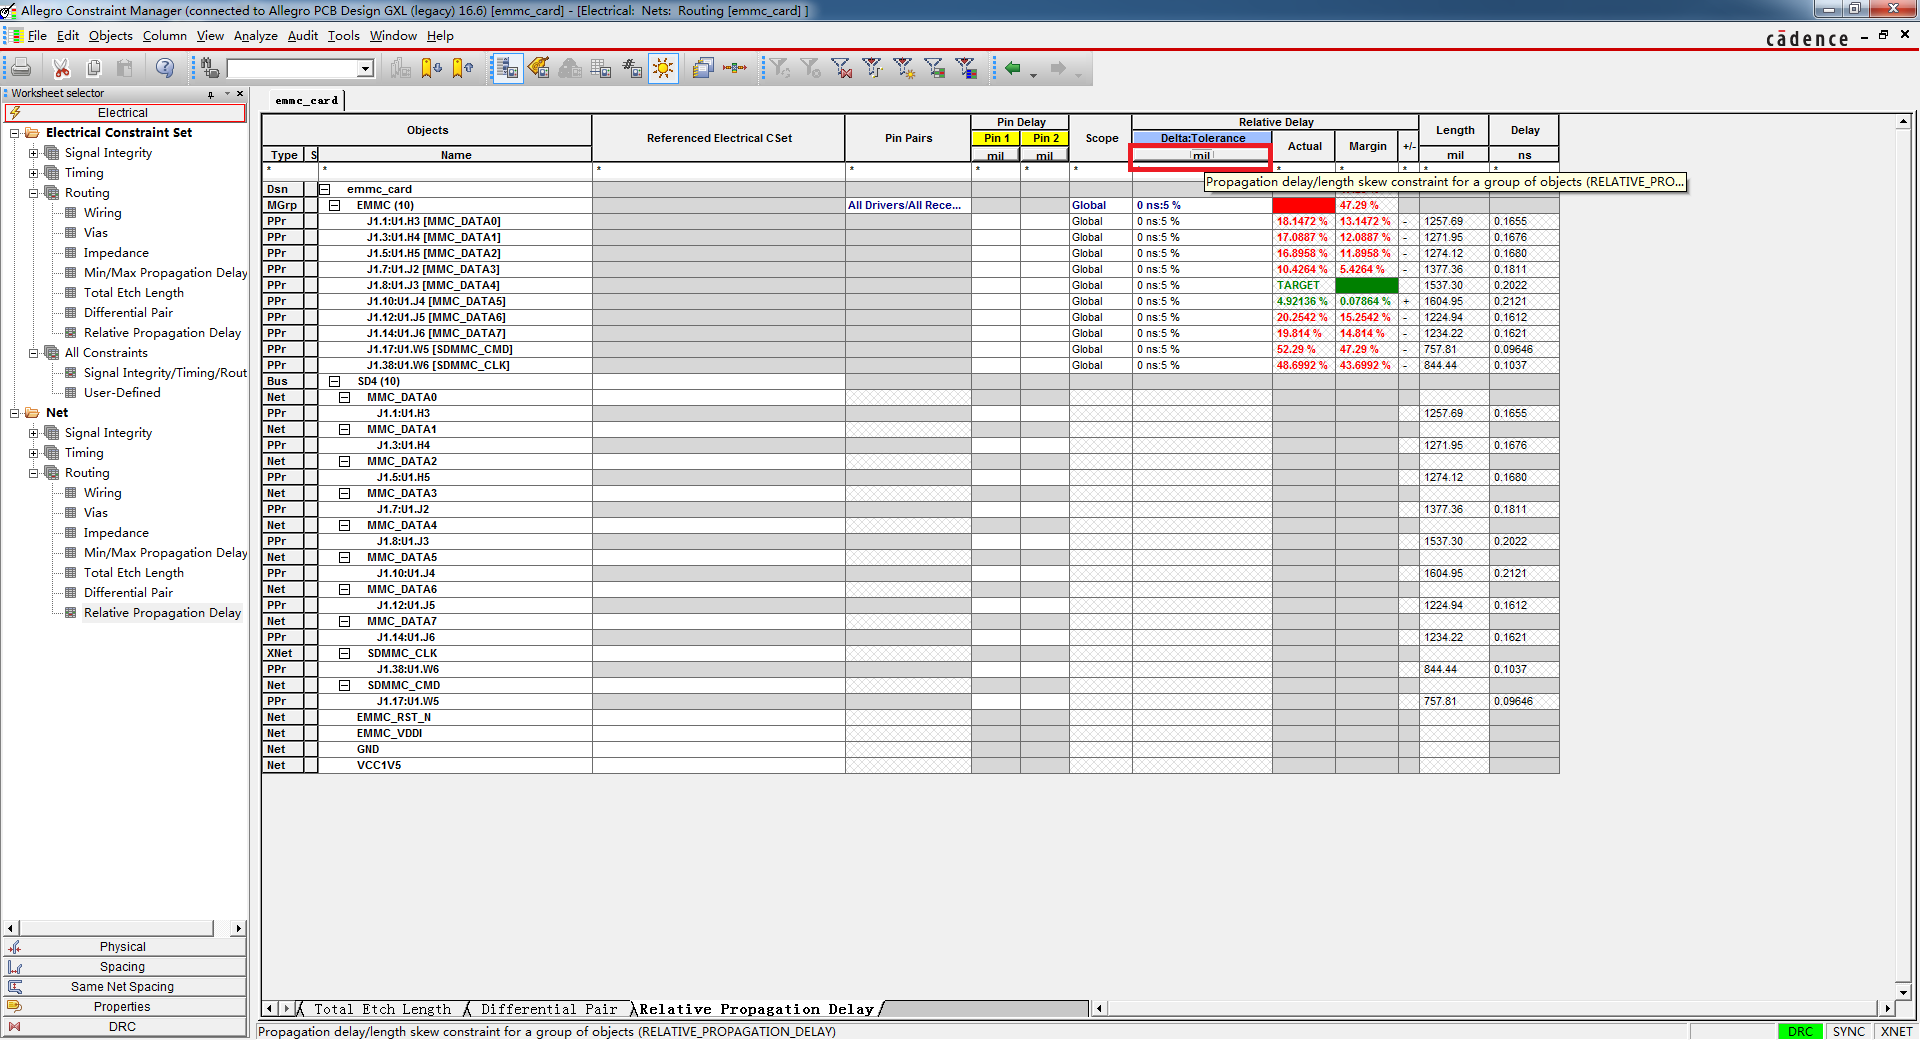1920x1040 pixels.
Task: Select Min/Max Propagation Delay under Net Routing
Action: tap(165, 553)
